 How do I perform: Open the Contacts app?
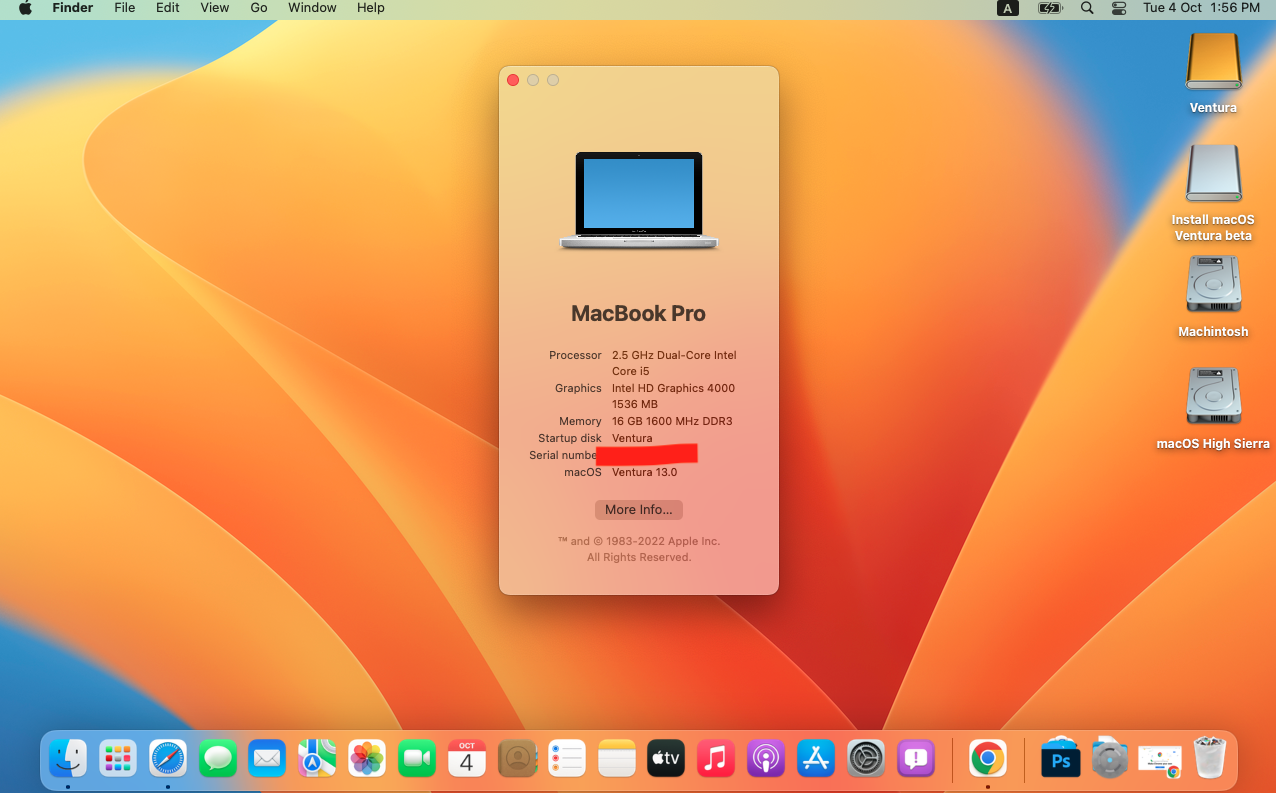[x=517, y=760]
